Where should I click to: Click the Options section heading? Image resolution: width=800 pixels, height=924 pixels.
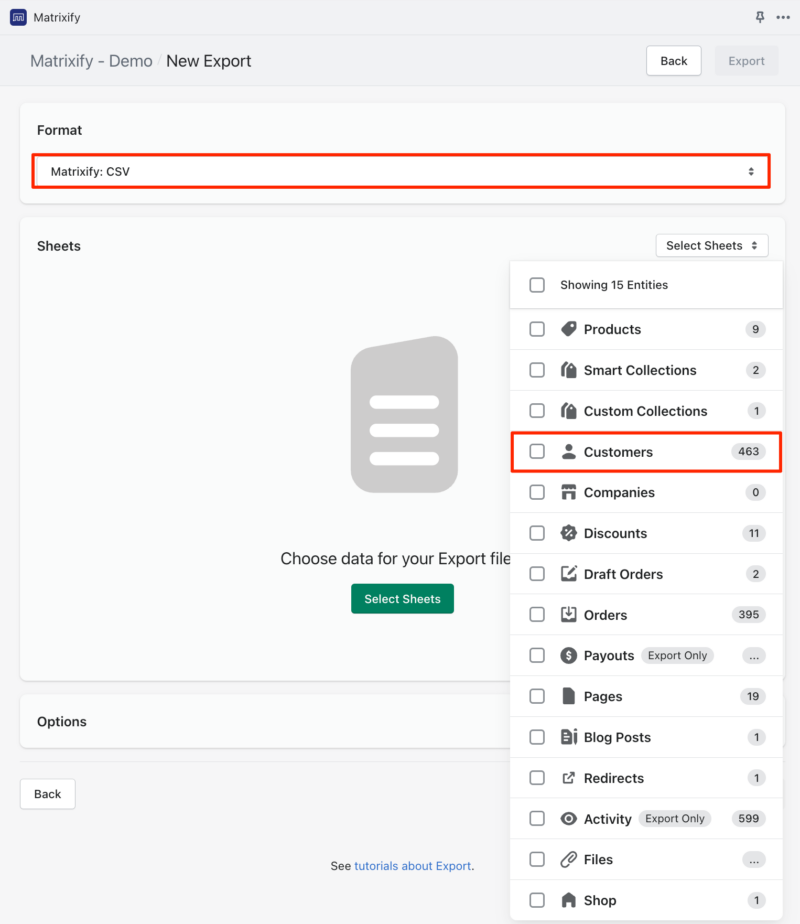coord(62,721)
